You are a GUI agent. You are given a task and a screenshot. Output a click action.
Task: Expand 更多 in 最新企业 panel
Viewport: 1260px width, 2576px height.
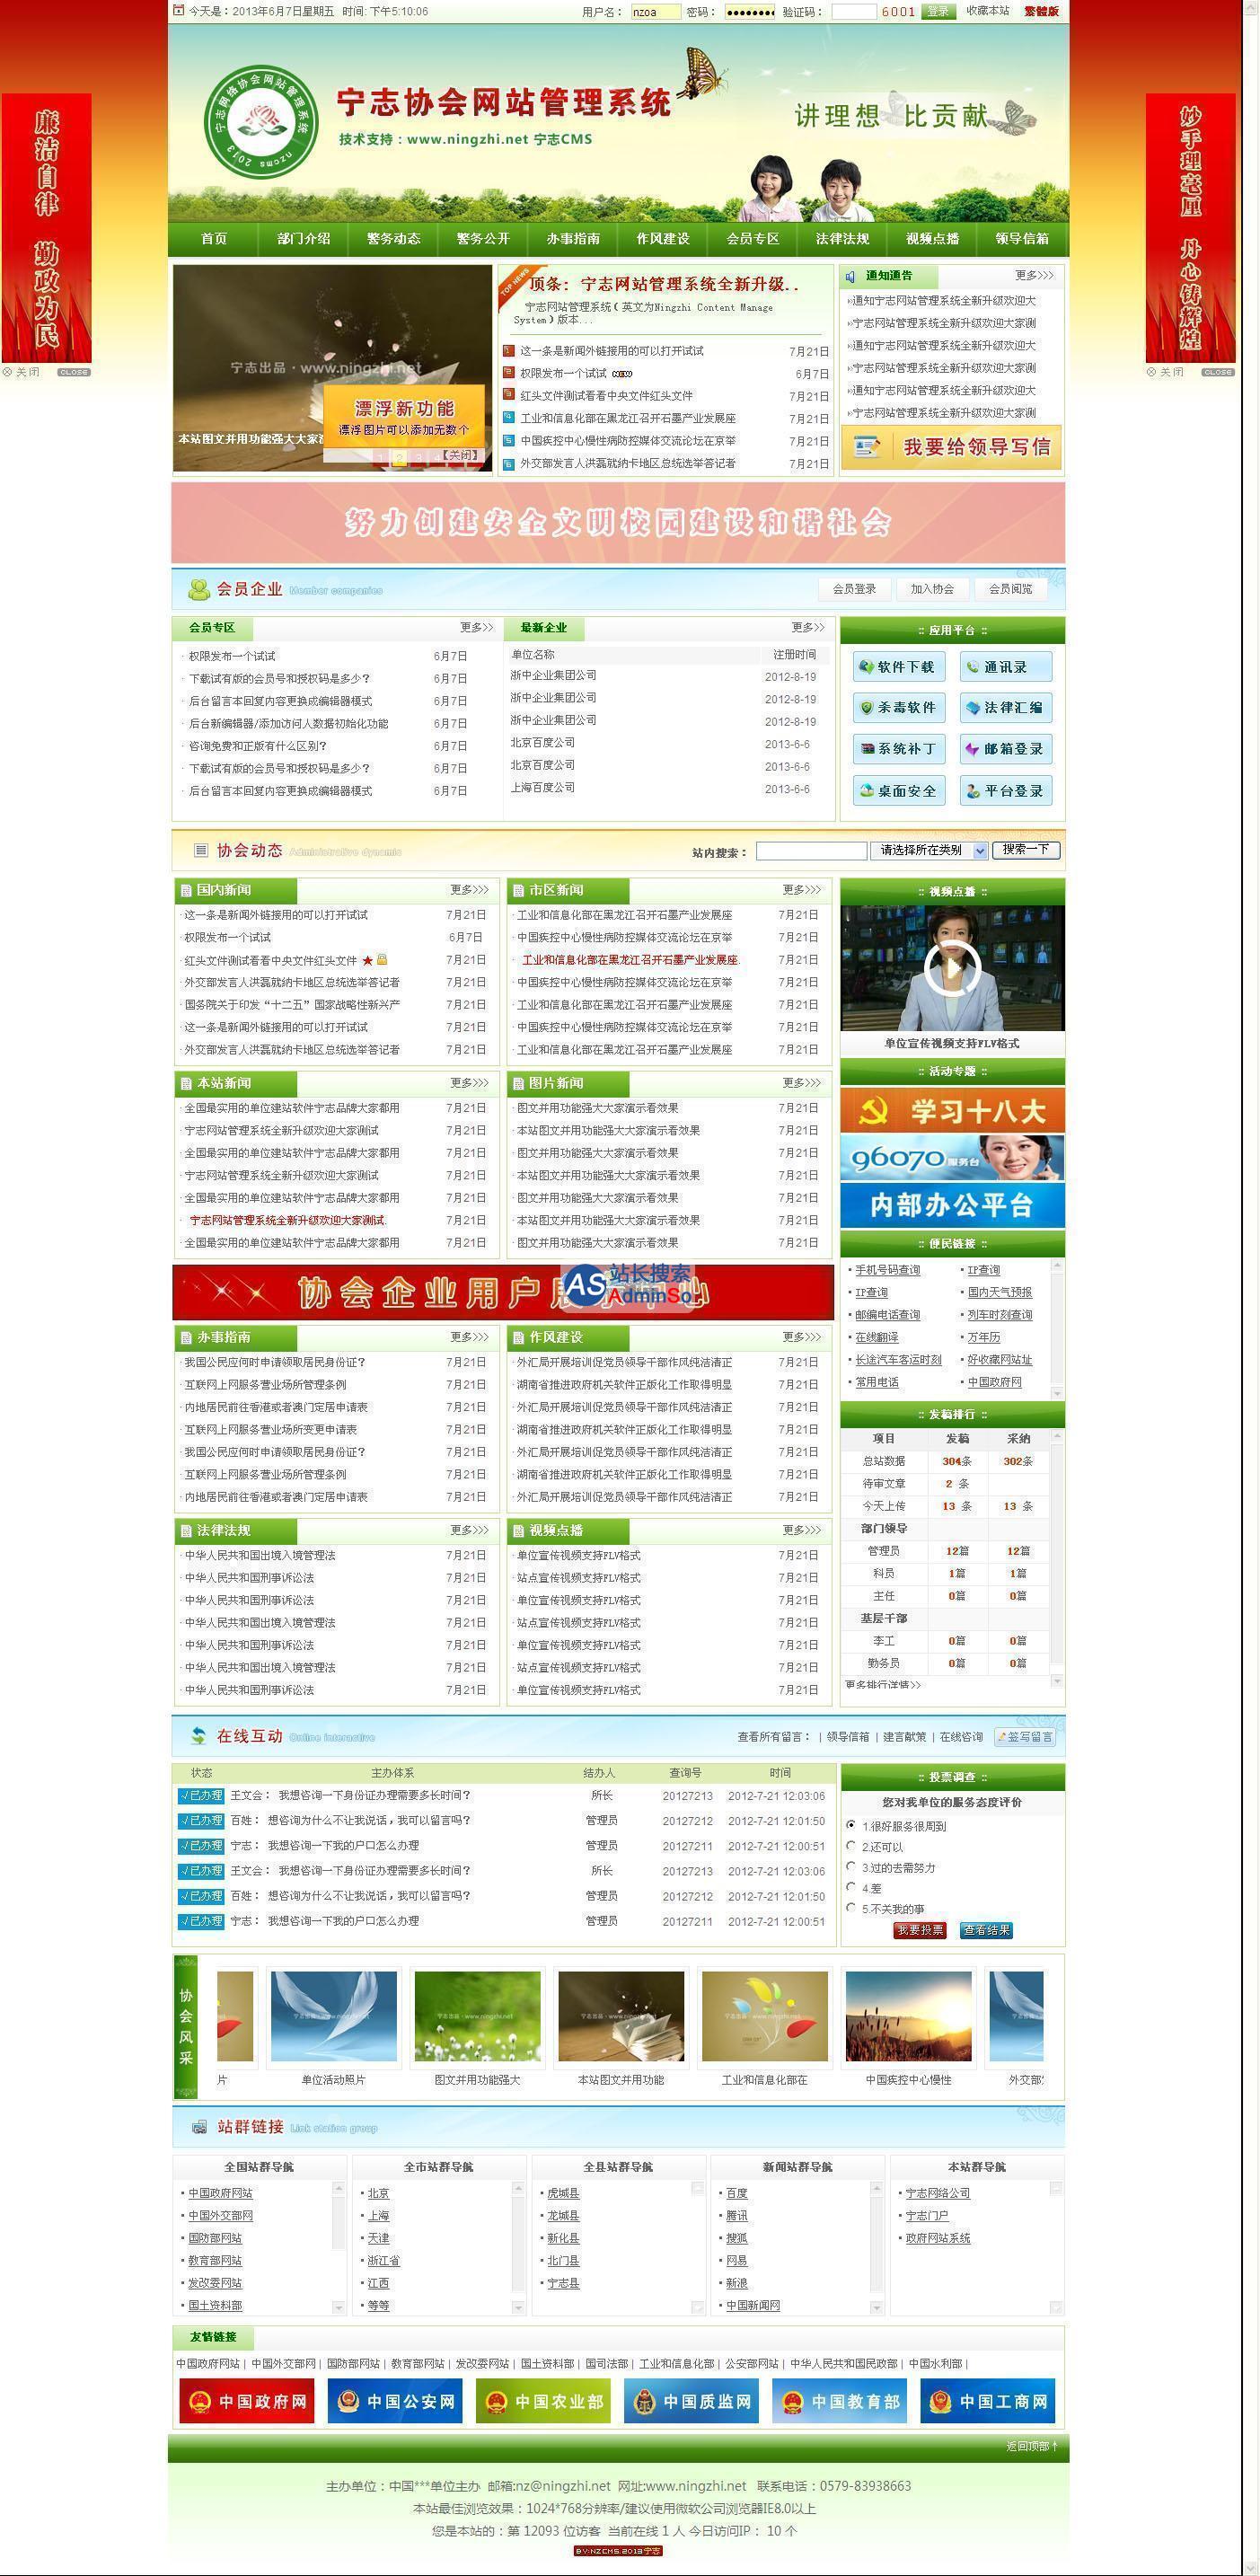tap(808, 628)
